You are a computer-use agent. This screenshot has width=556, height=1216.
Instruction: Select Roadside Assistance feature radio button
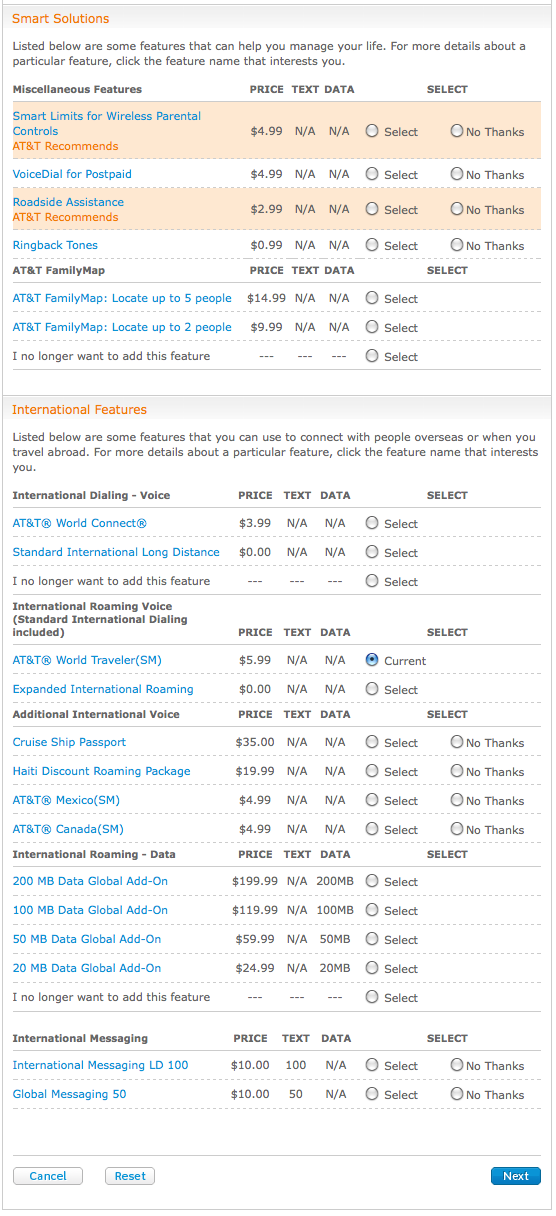point(372,209)
